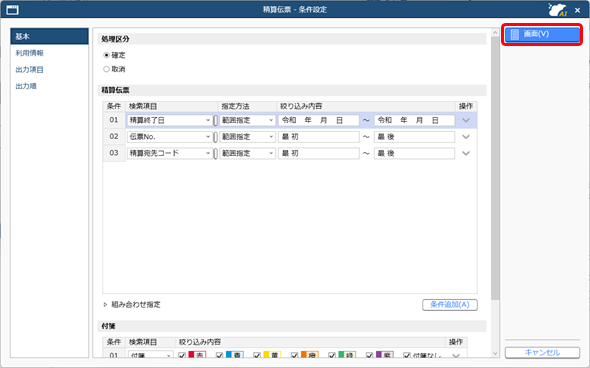Click the link bracket icon on row 02
This screenshot has width=590, height=368.
216,137
